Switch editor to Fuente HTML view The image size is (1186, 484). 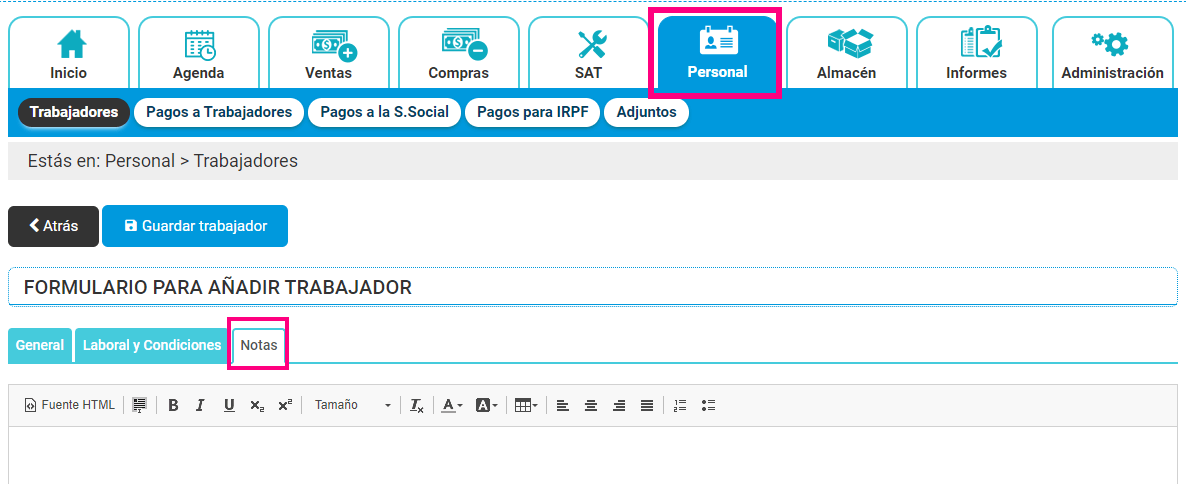click(x=70, y=405)
